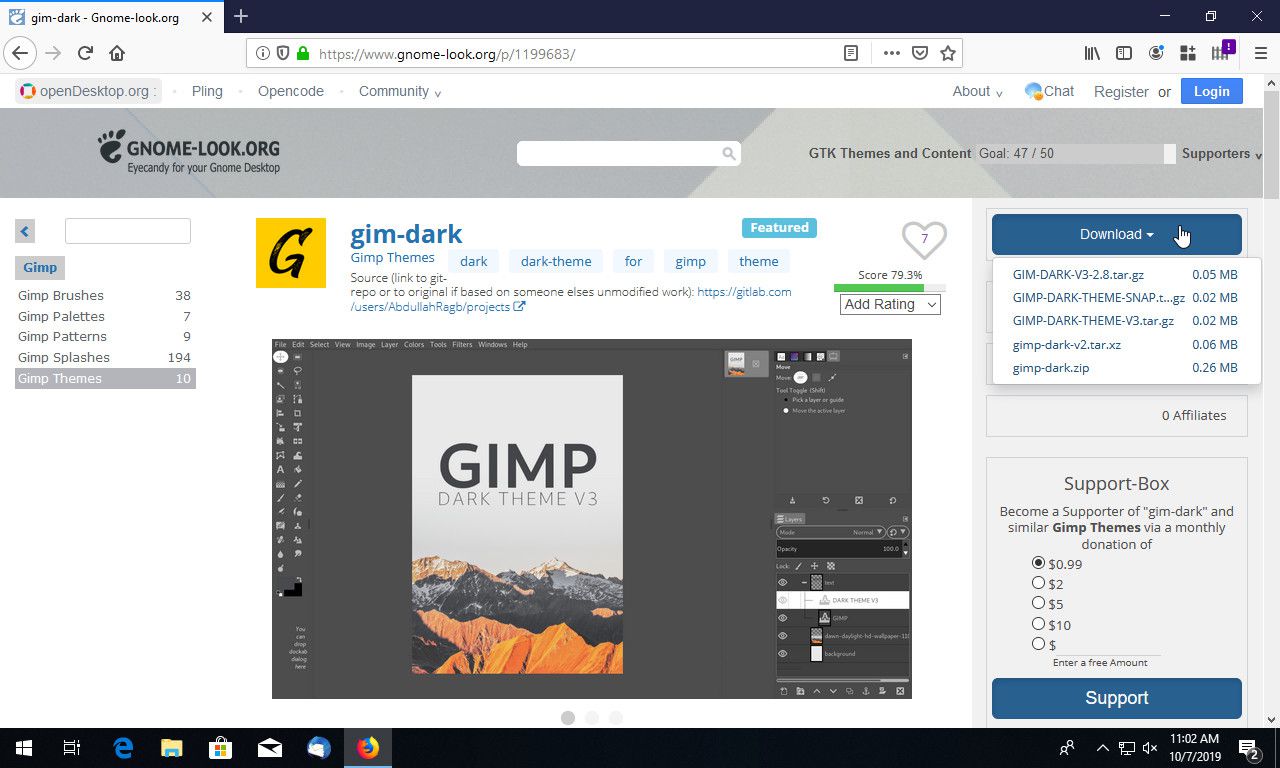
Task: Open Opencode link
Action: click(291, 91)
